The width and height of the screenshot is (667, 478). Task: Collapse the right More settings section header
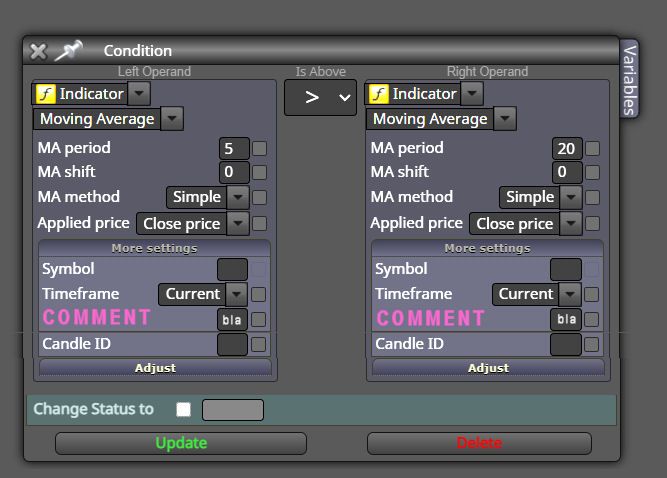pos(487,248)
